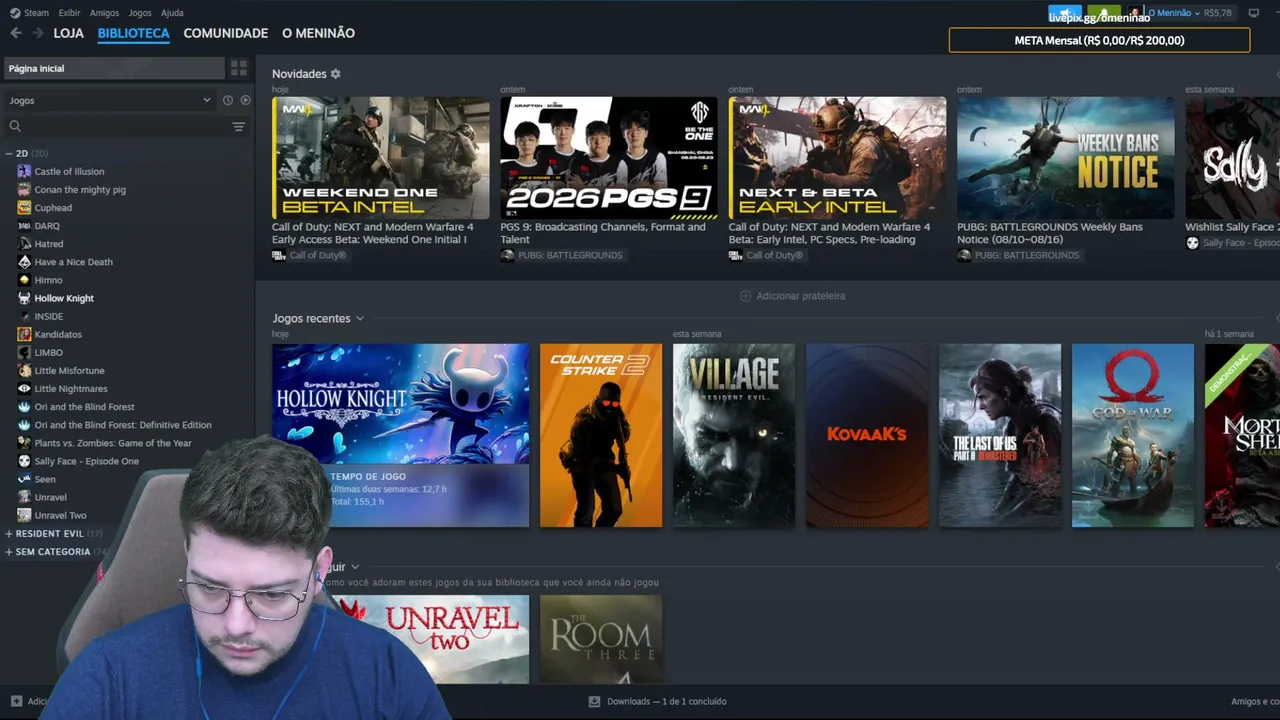Open the Jogos recentes shelf dropdown
1280x720 pixels.
pyautogui.click(x=360, y=319)
